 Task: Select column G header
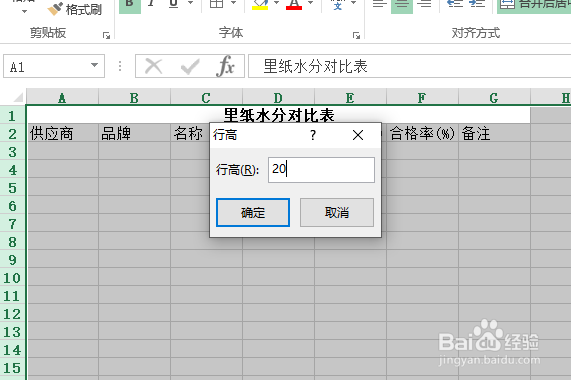[x=494, y=98]
